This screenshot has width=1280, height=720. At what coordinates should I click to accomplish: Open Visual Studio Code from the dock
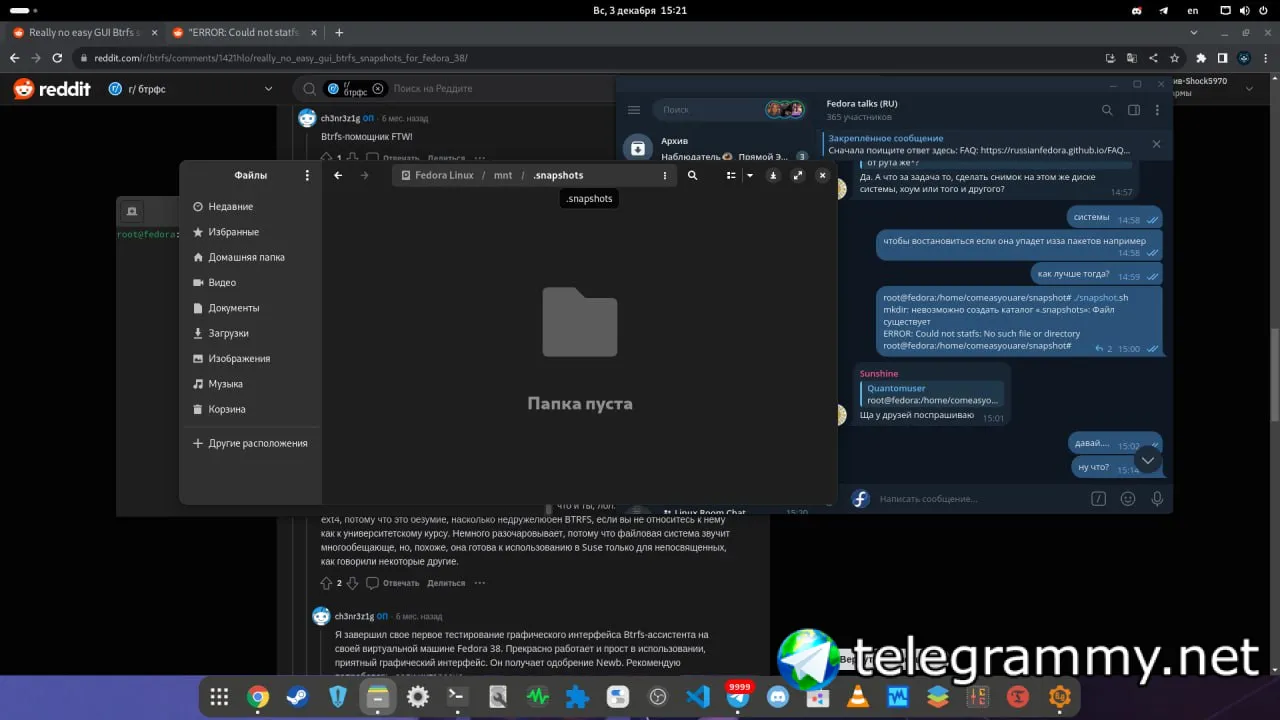[698, 697]
